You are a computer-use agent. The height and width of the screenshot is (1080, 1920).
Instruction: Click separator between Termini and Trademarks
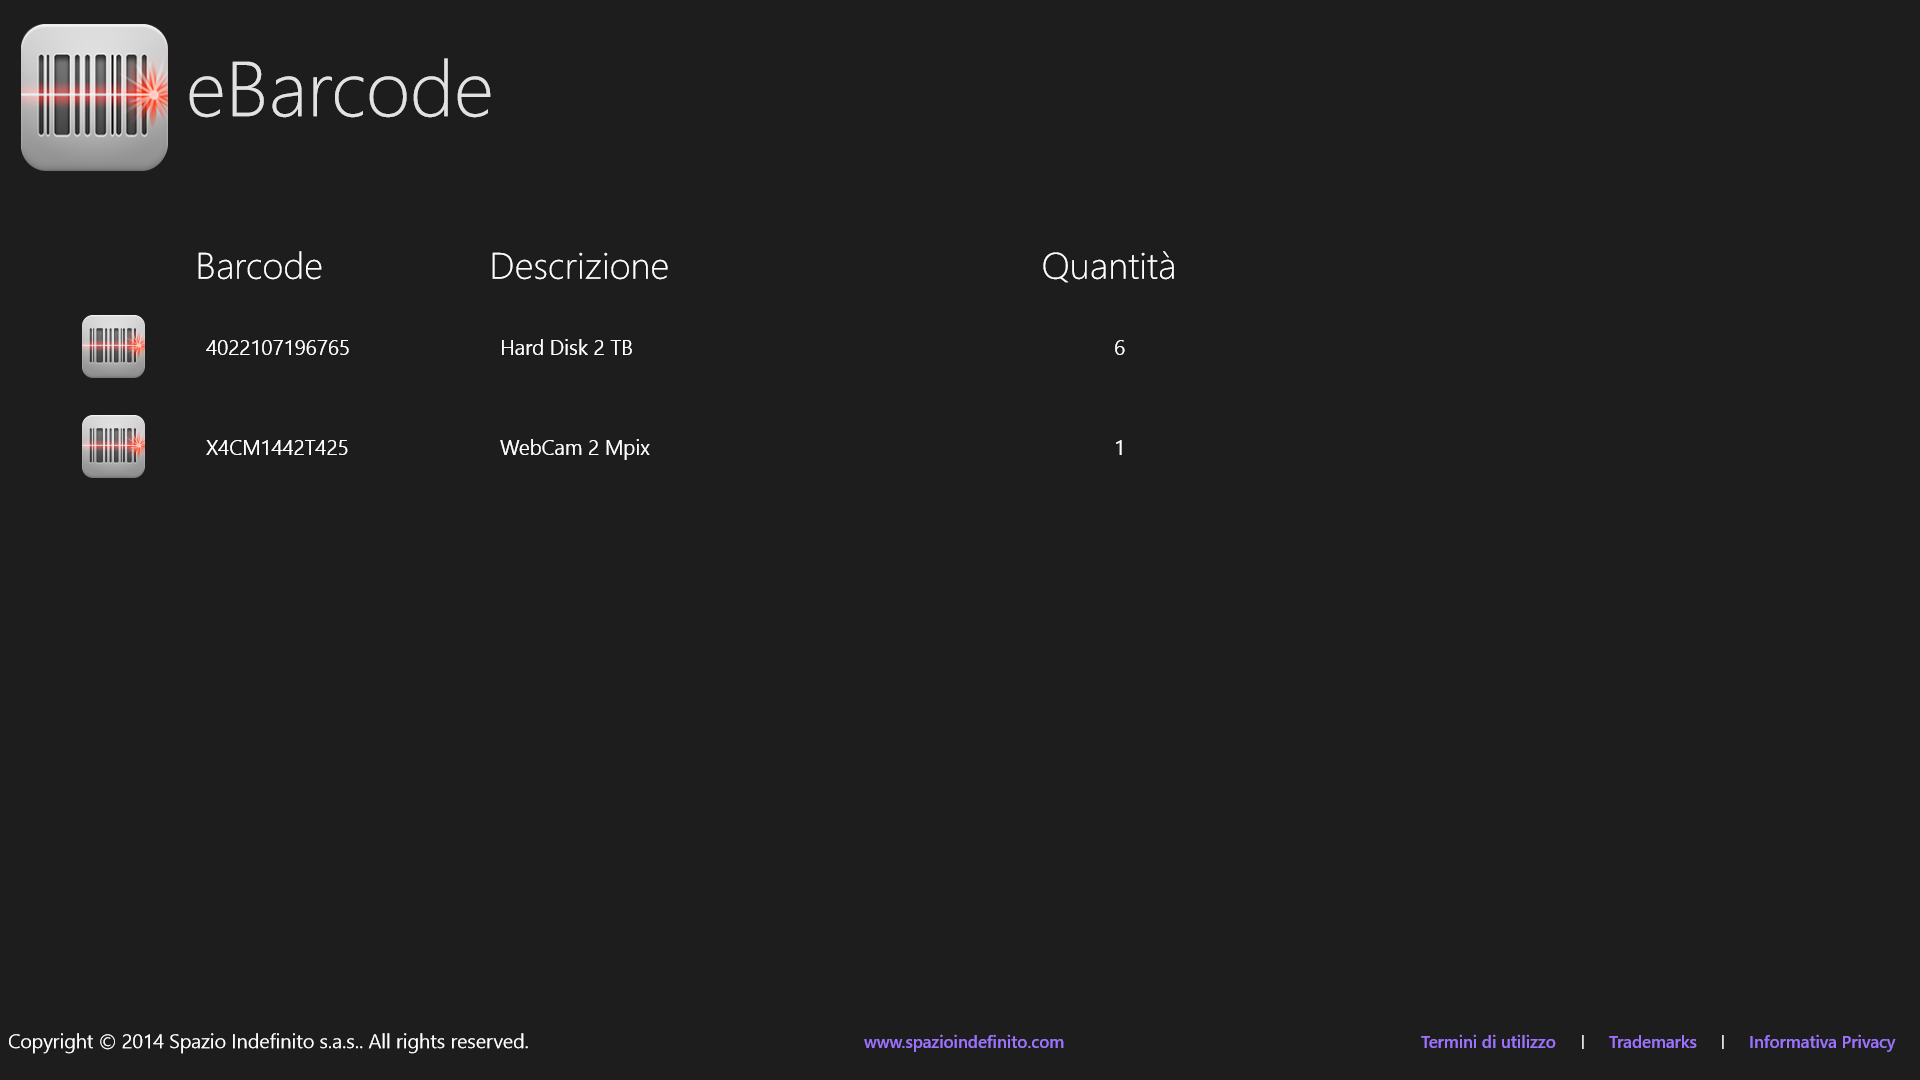pos(1582,1042)
